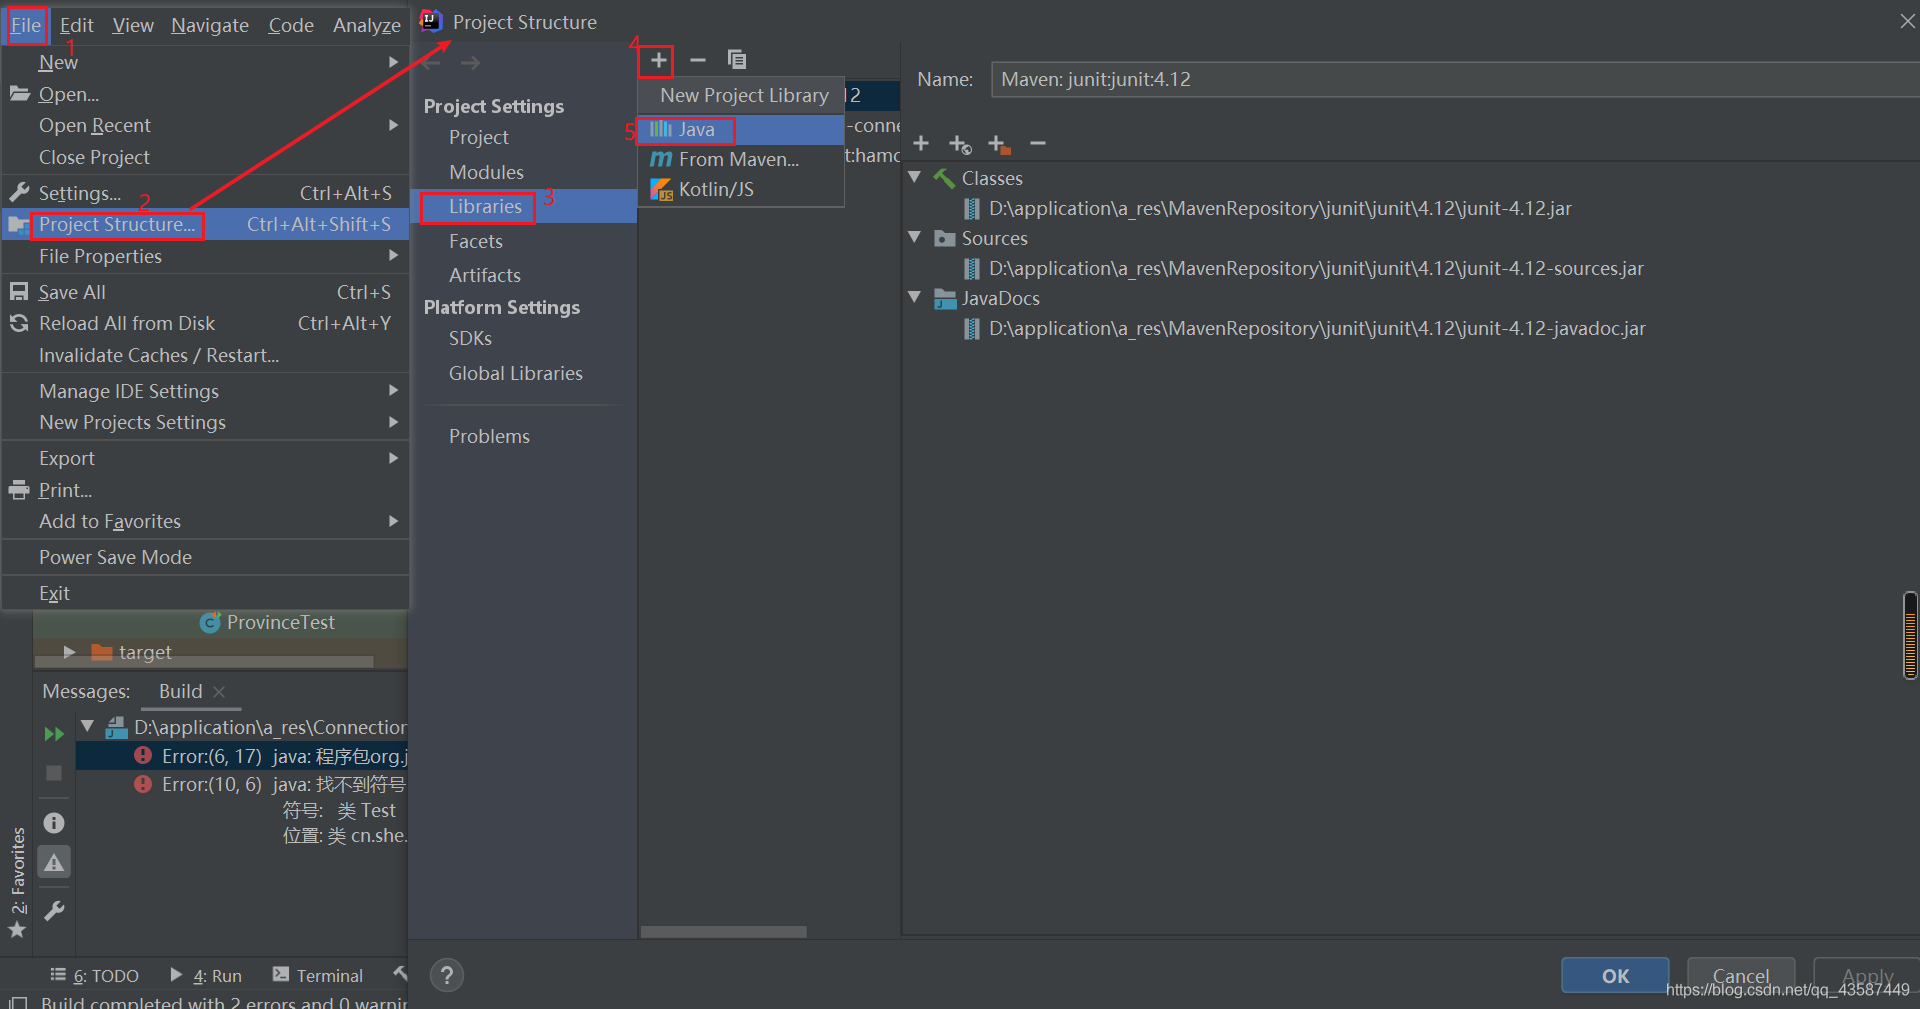Viewport: 1920px width, 1009px height.
Task: Collapse the Classes tree node
Action: click(x=914, y=178)
